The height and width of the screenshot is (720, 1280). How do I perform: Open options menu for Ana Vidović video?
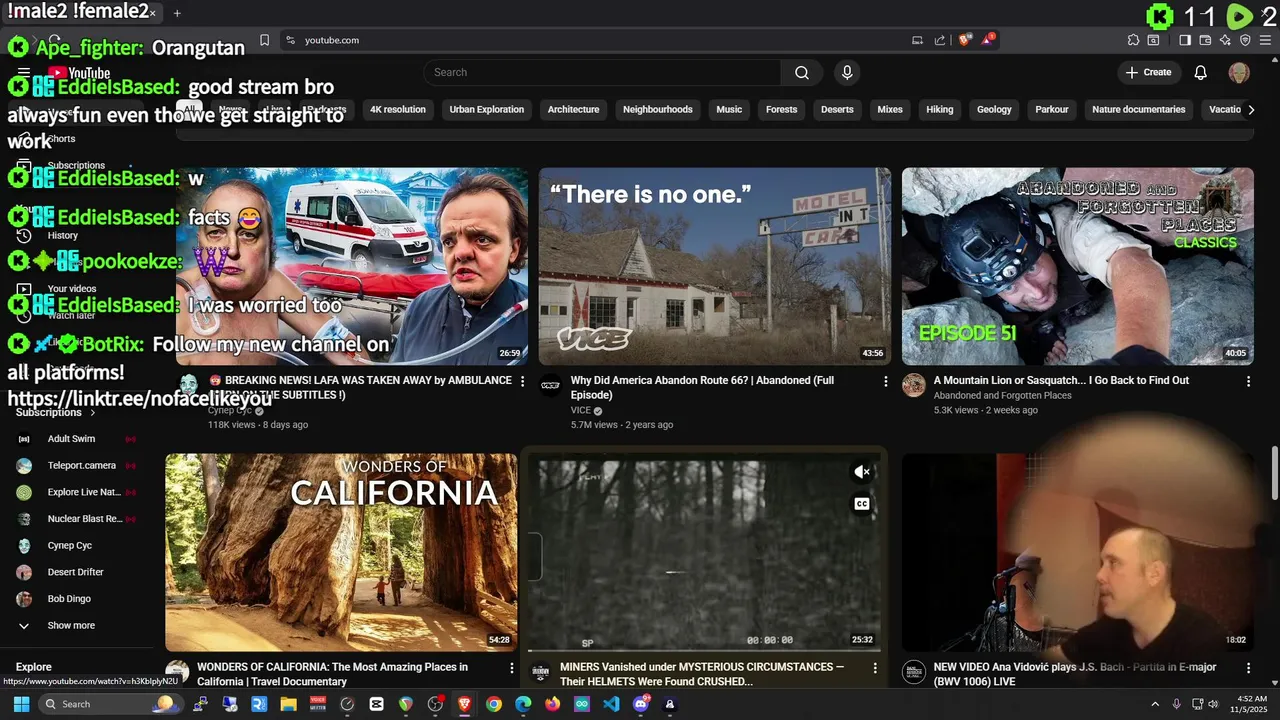[1248, 667]
